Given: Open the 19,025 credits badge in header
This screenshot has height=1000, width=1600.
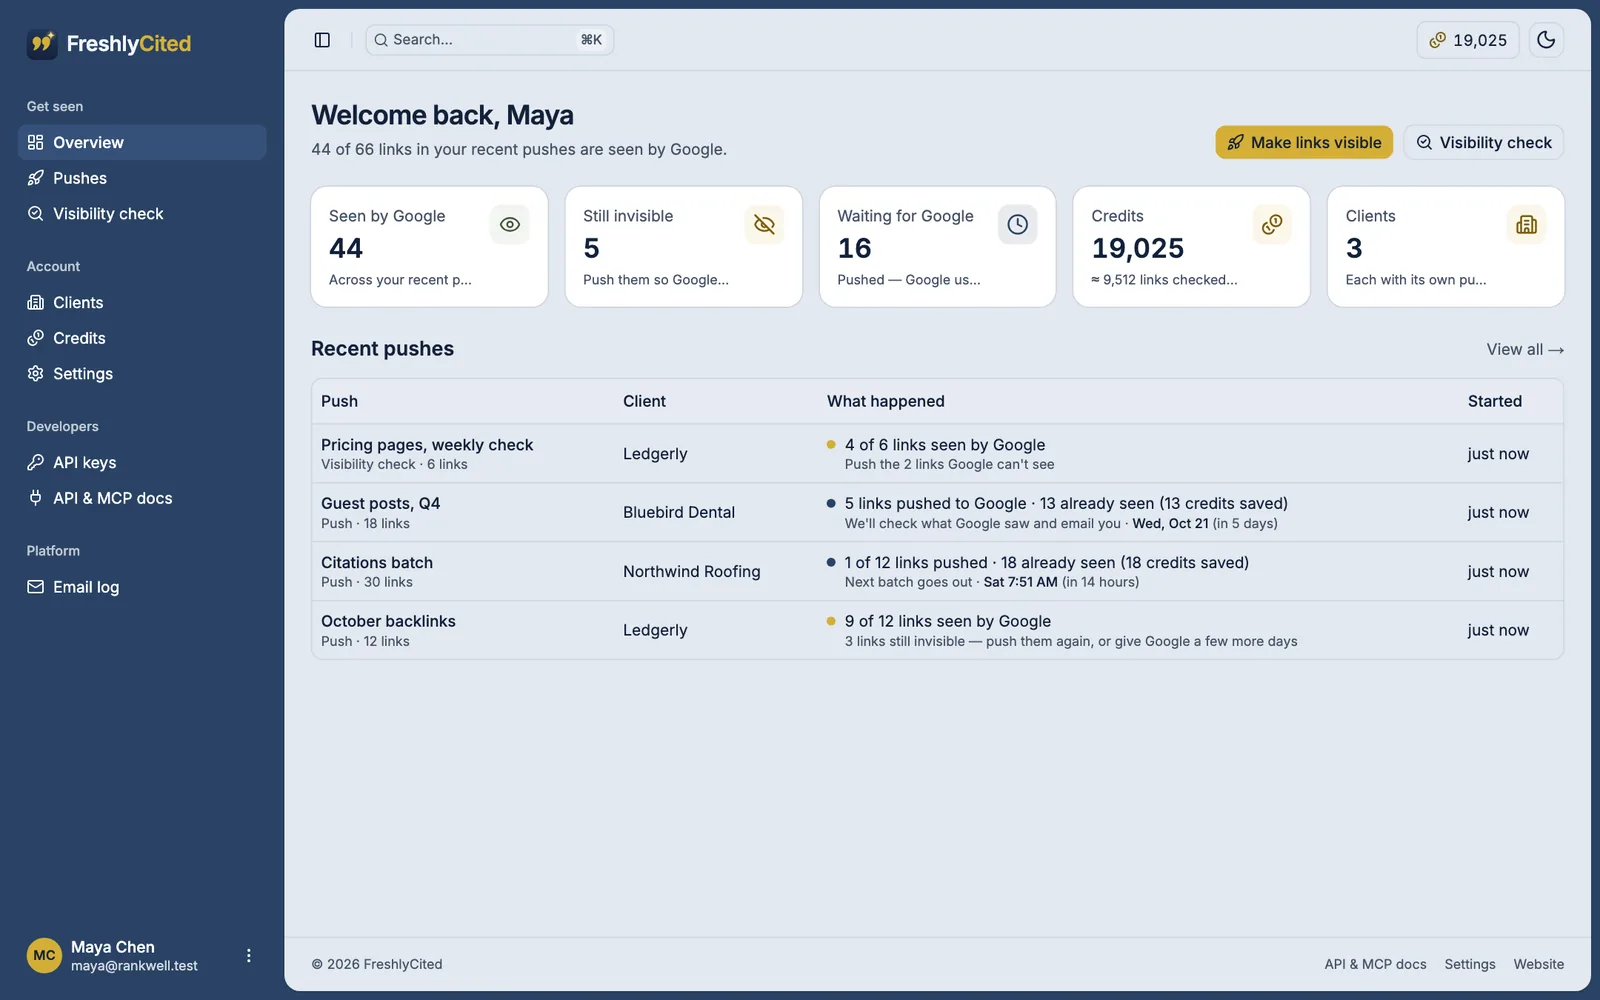Looking at the screenshot, I should coord(1468,40).
